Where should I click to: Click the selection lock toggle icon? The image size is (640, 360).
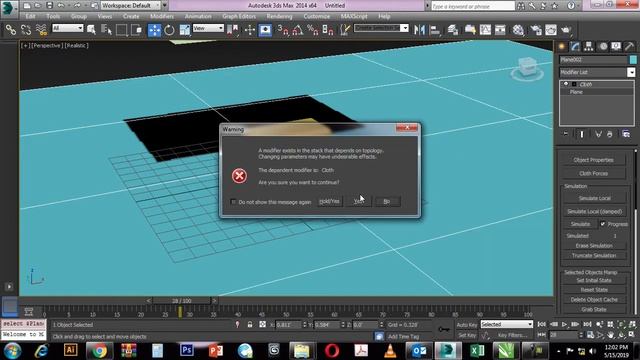[250, 324]
